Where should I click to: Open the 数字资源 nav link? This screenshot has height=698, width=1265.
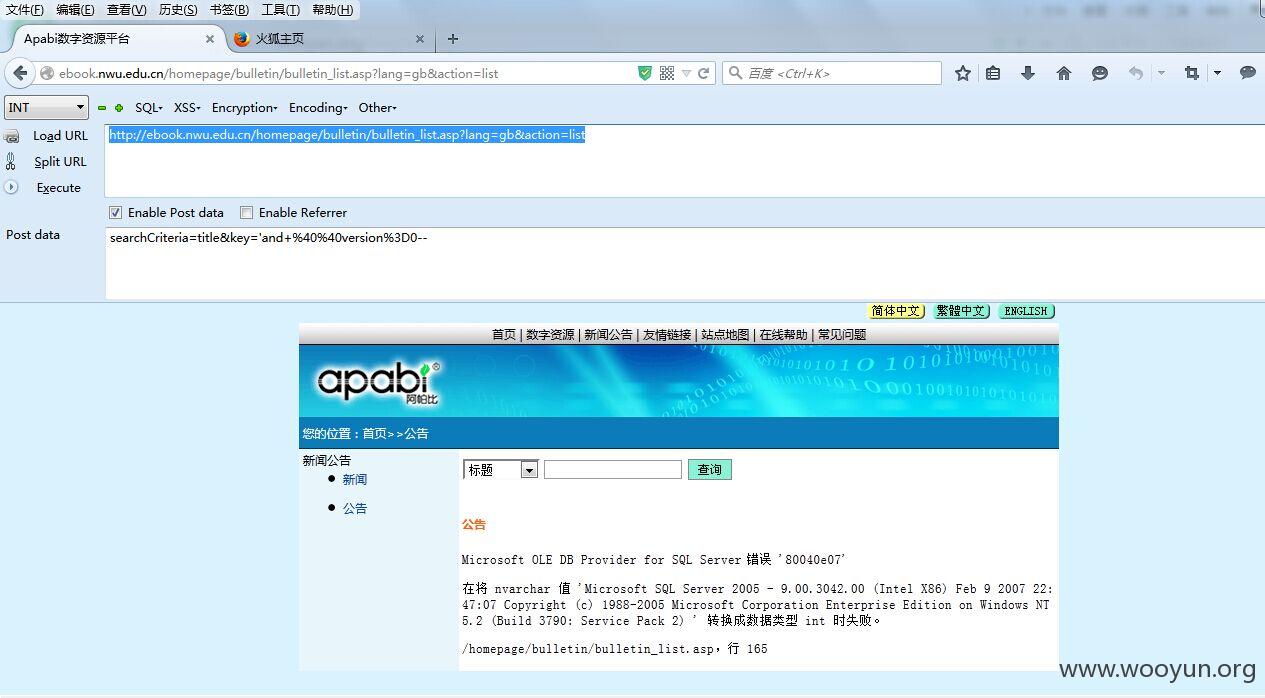[x=550, y=335]
